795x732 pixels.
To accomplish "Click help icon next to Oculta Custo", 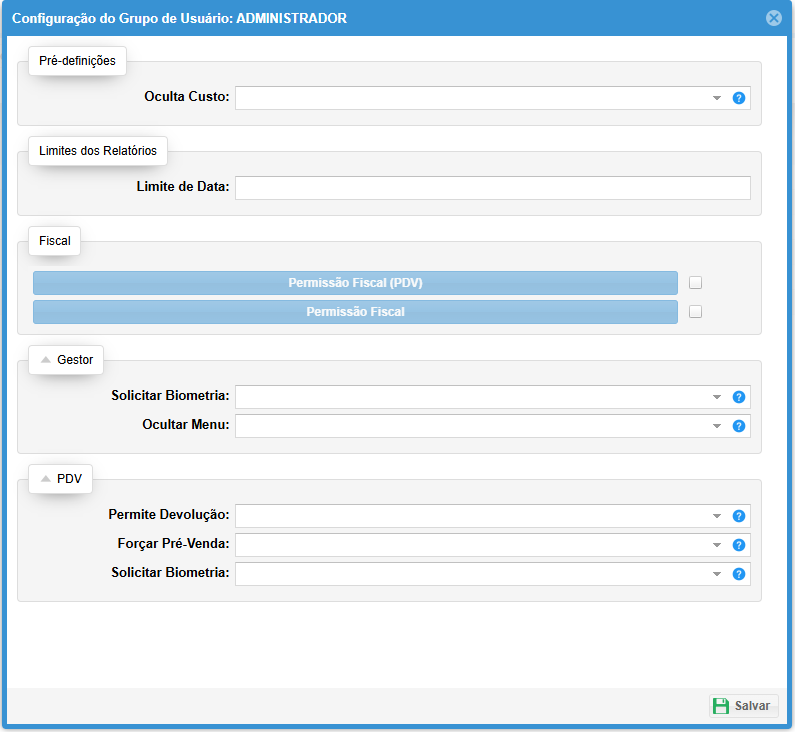I will 739,98.
